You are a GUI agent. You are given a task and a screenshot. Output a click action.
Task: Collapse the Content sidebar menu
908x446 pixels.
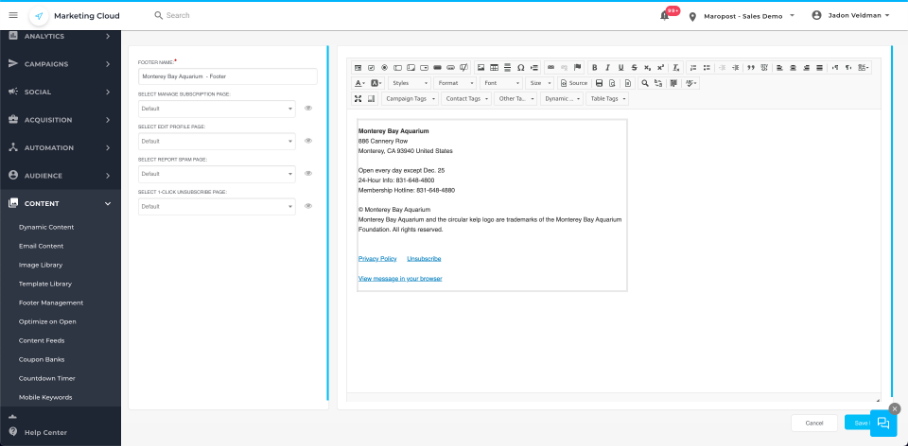[x=60, y=204]
